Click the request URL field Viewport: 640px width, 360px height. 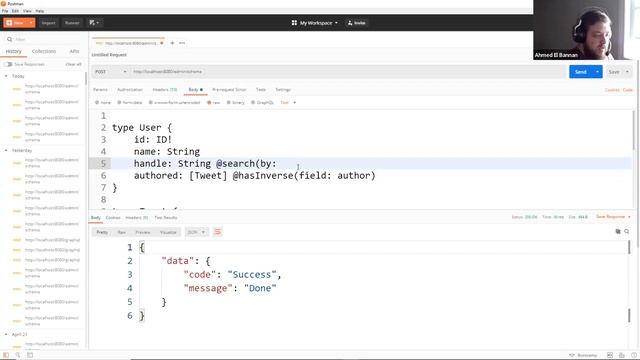tap(347, 72)
